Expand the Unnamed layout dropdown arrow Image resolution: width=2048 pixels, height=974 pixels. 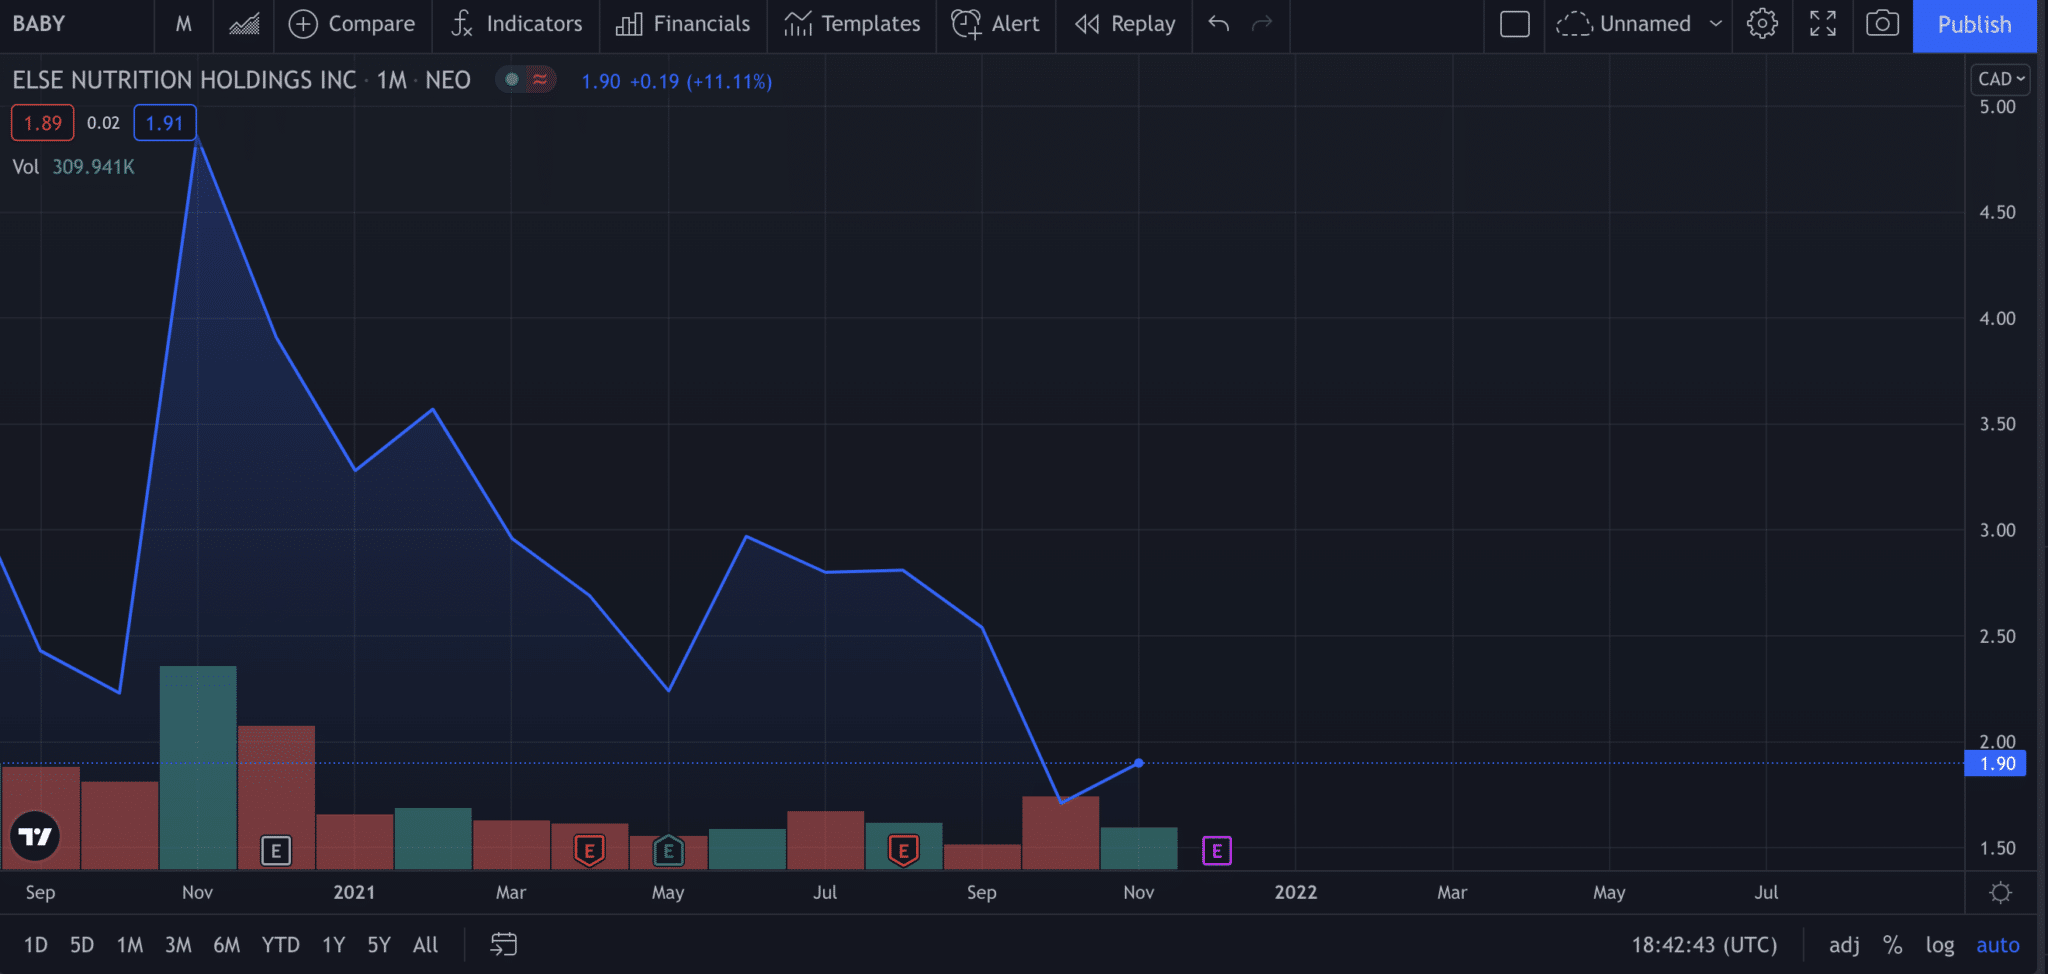click(1716, 24)
